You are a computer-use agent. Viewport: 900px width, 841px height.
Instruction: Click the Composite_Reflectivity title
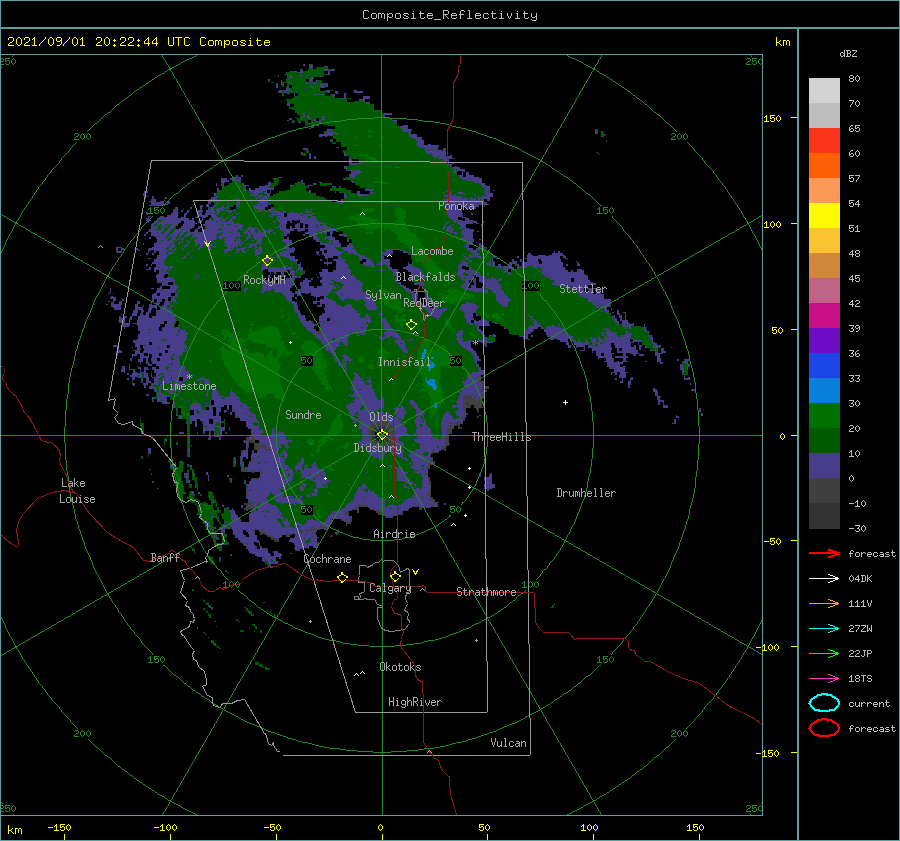coord(450,15)
